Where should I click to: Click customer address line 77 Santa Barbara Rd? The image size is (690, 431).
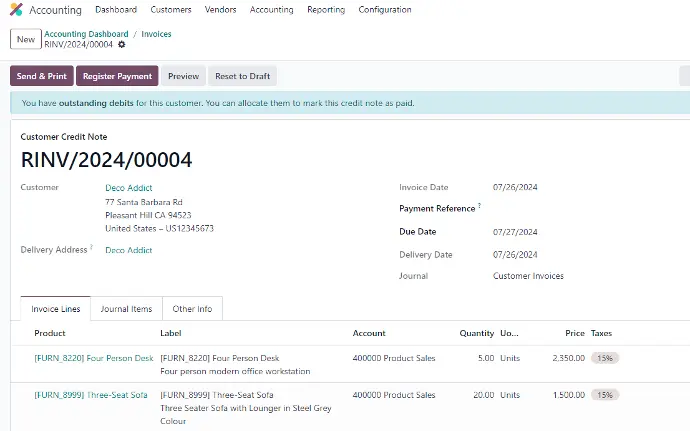point(143,202)
